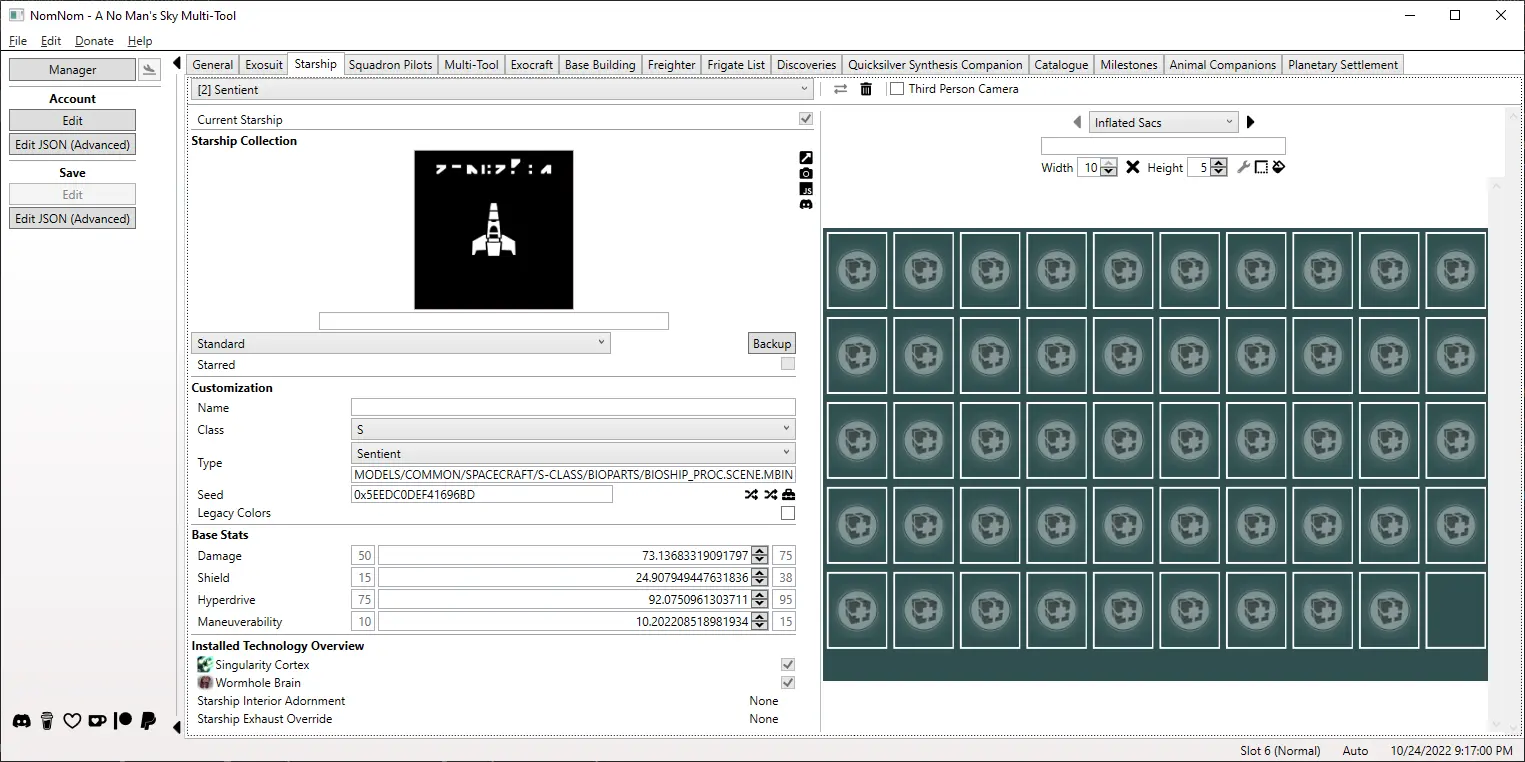The image size is (1525, 762).
Task: Click the Backup button
Action: [x=771, y=343]
